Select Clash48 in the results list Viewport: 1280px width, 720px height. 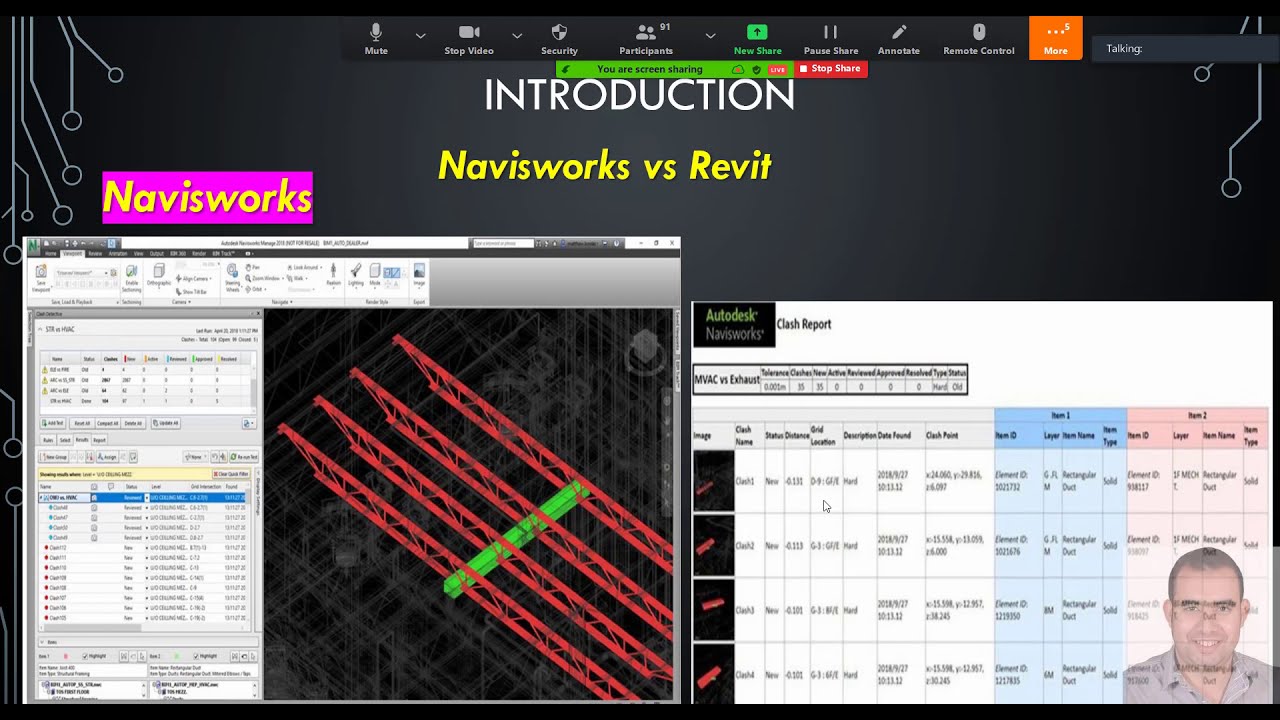click(143, 508)
